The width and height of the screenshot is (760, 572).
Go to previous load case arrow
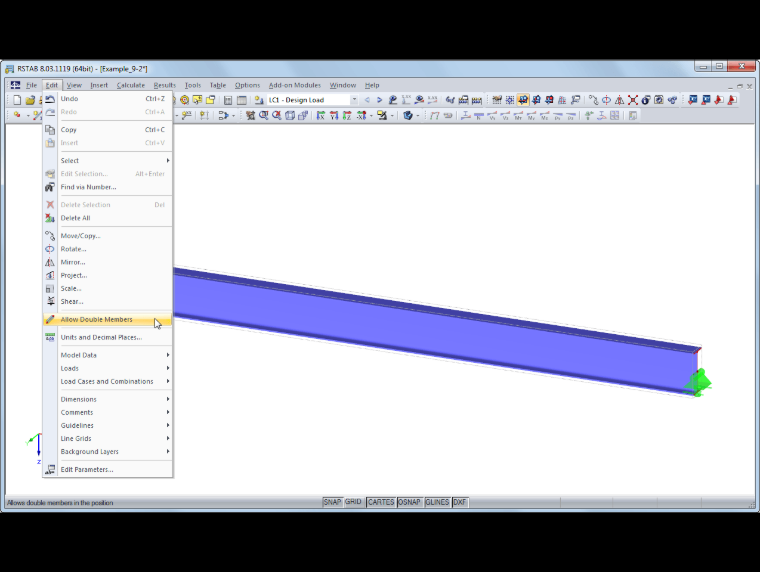click(367, 100)
